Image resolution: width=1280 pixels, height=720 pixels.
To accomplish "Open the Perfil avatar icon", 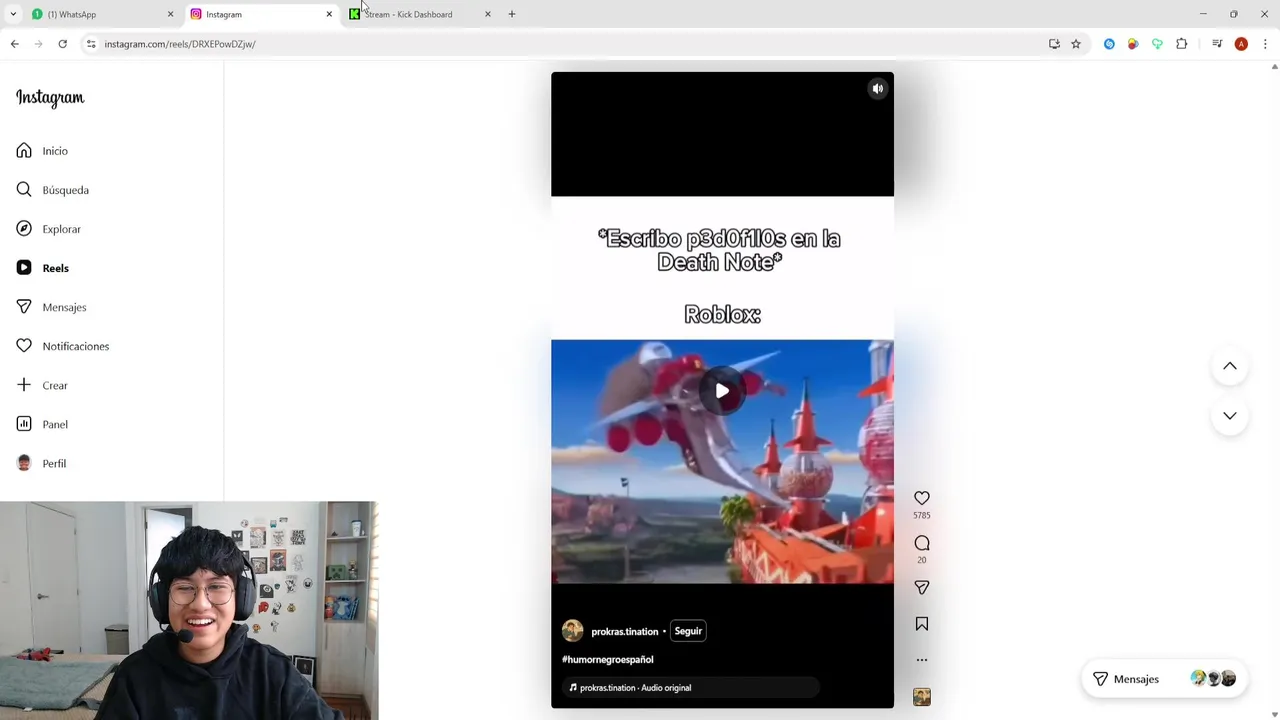I will point(24,463).
